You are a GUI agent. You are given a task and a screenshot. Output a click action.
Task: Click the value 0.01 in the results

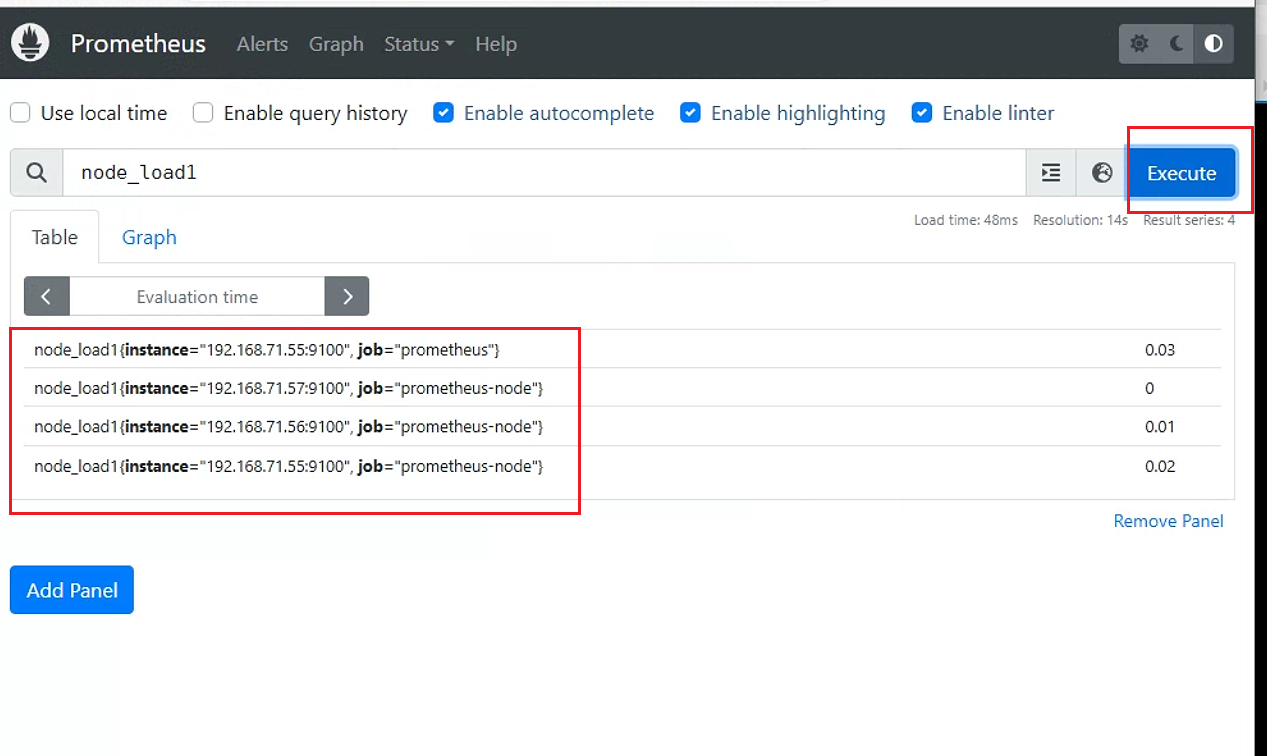1160,427
